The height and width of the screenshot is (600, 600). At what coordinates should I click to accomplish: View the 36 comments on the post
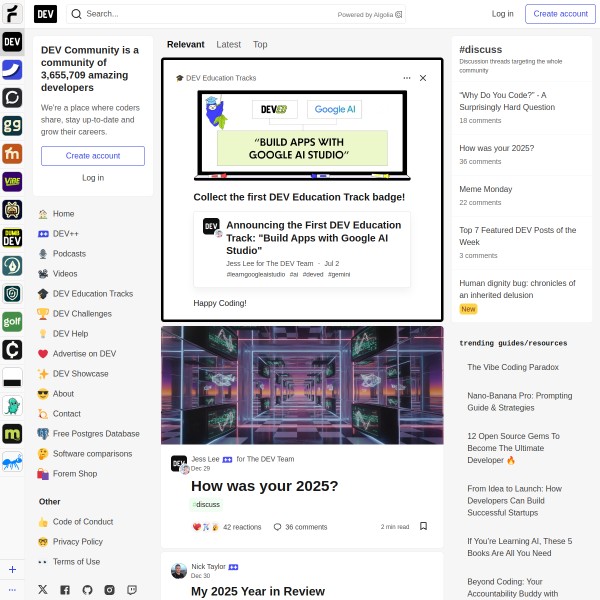[x=300, y=527]
